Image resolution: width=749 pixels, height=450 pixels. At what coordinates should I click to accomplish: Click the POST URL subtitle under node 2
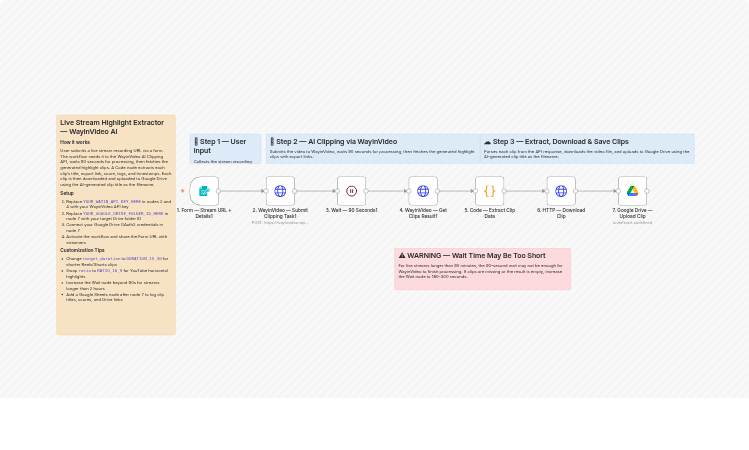pos(280,223)
